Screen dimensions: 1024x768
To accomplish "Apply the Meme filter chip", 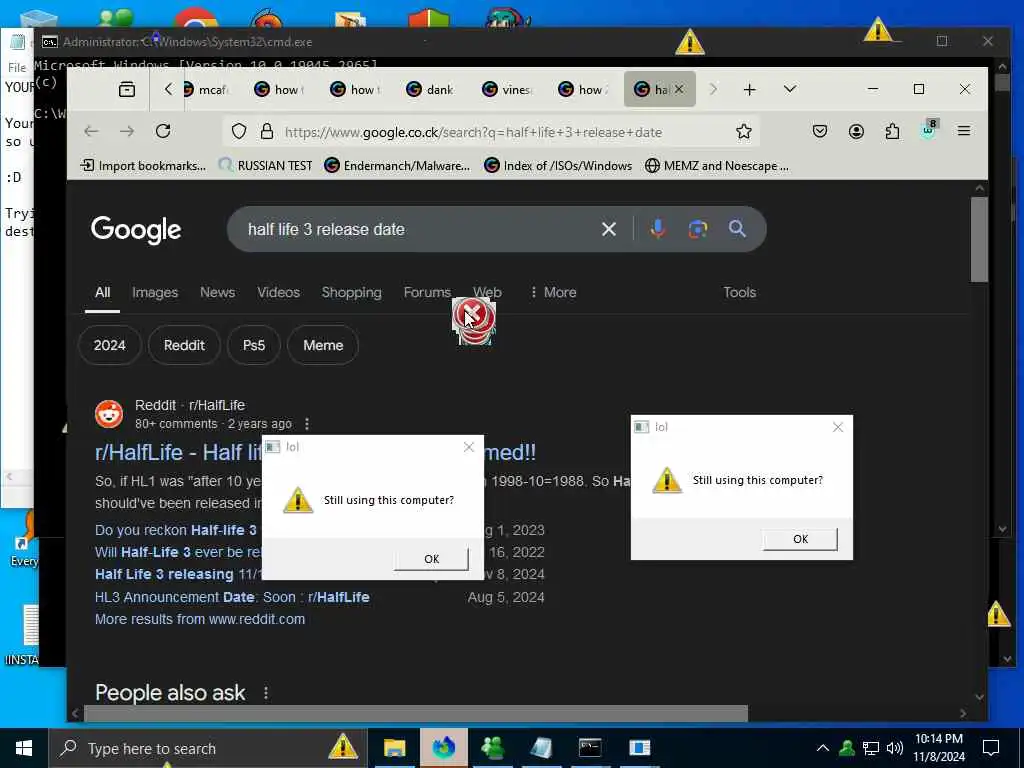I will click(323, 345).
